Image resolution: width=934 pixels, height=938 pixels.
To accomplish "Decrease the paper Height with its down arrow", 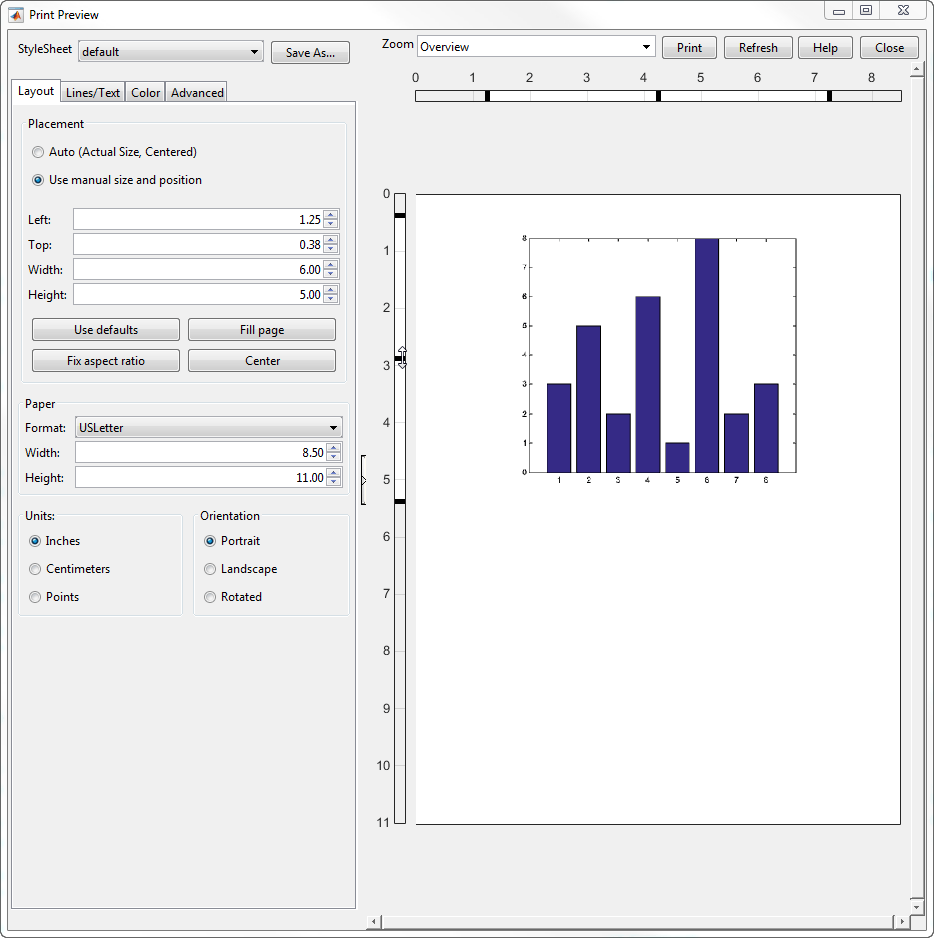I will point(334,482).
